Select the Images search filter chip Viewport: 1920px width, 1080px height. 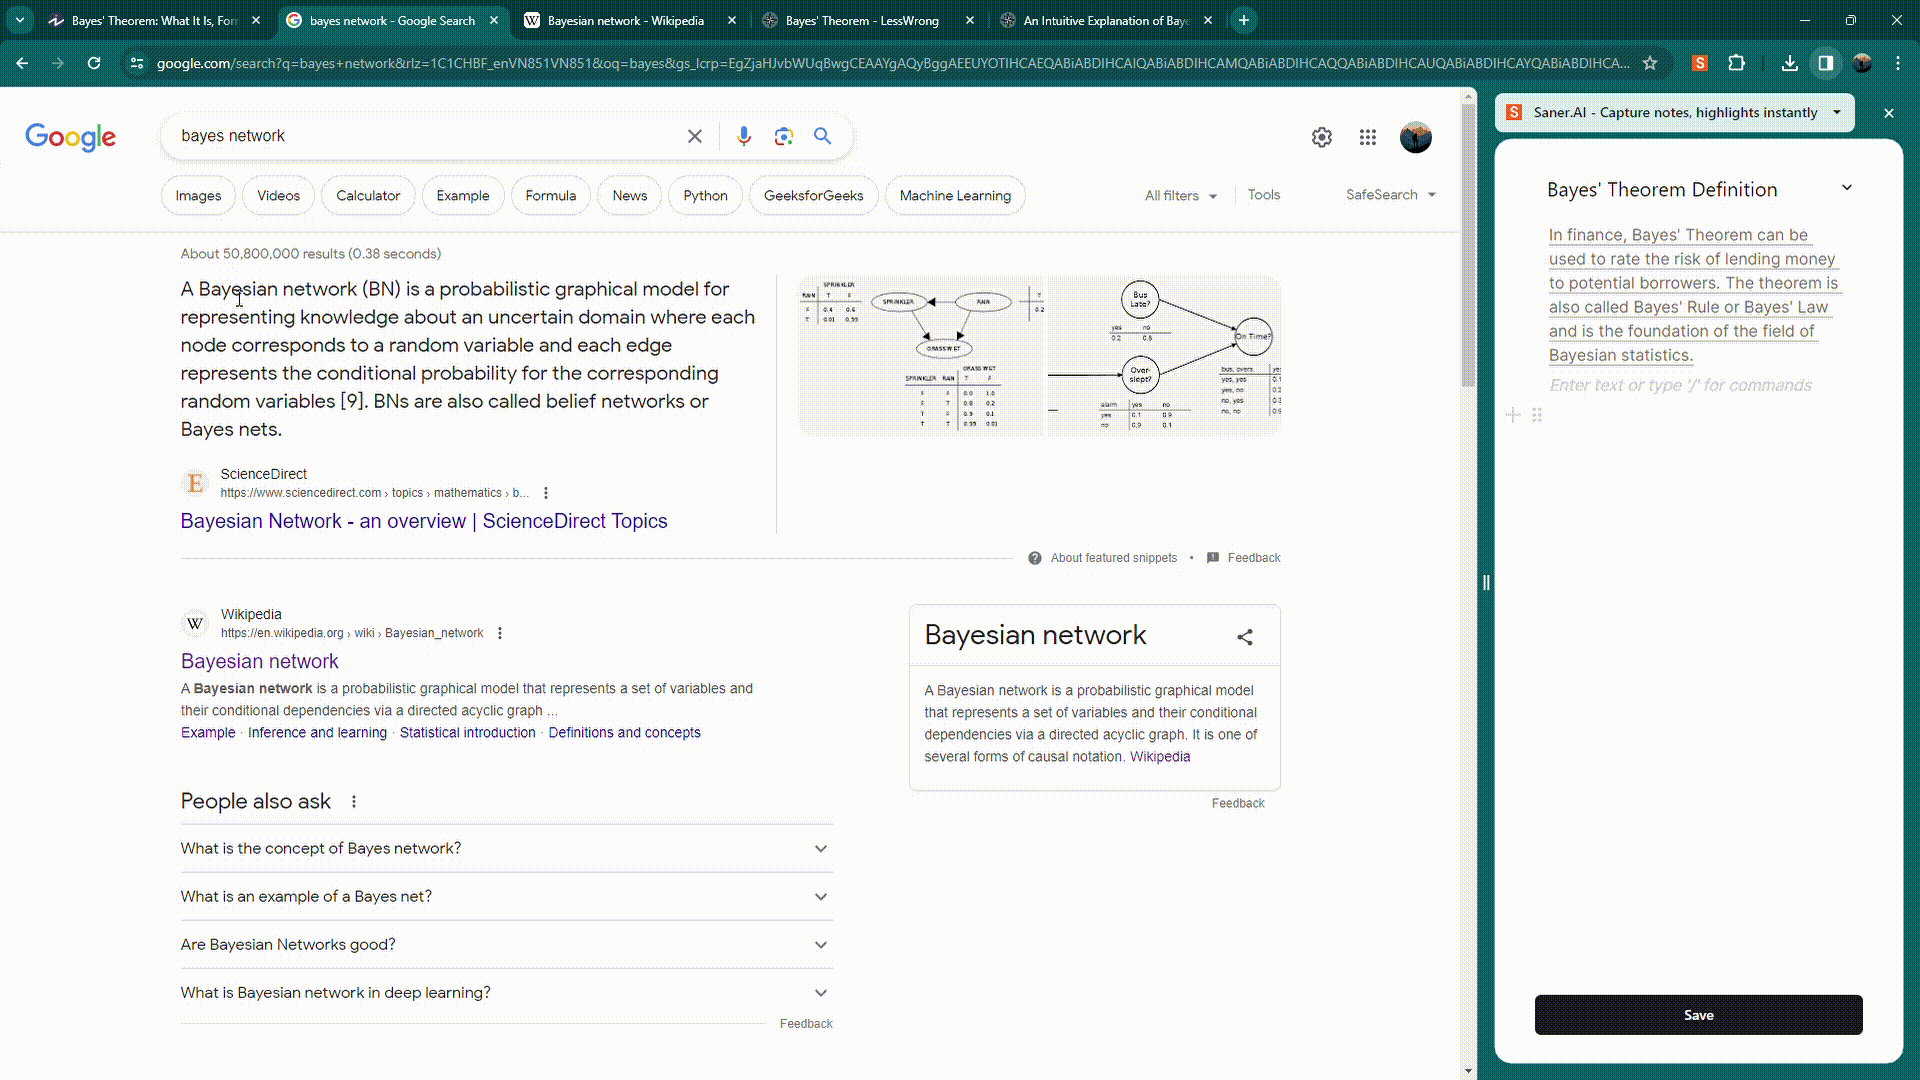point(198,196)
